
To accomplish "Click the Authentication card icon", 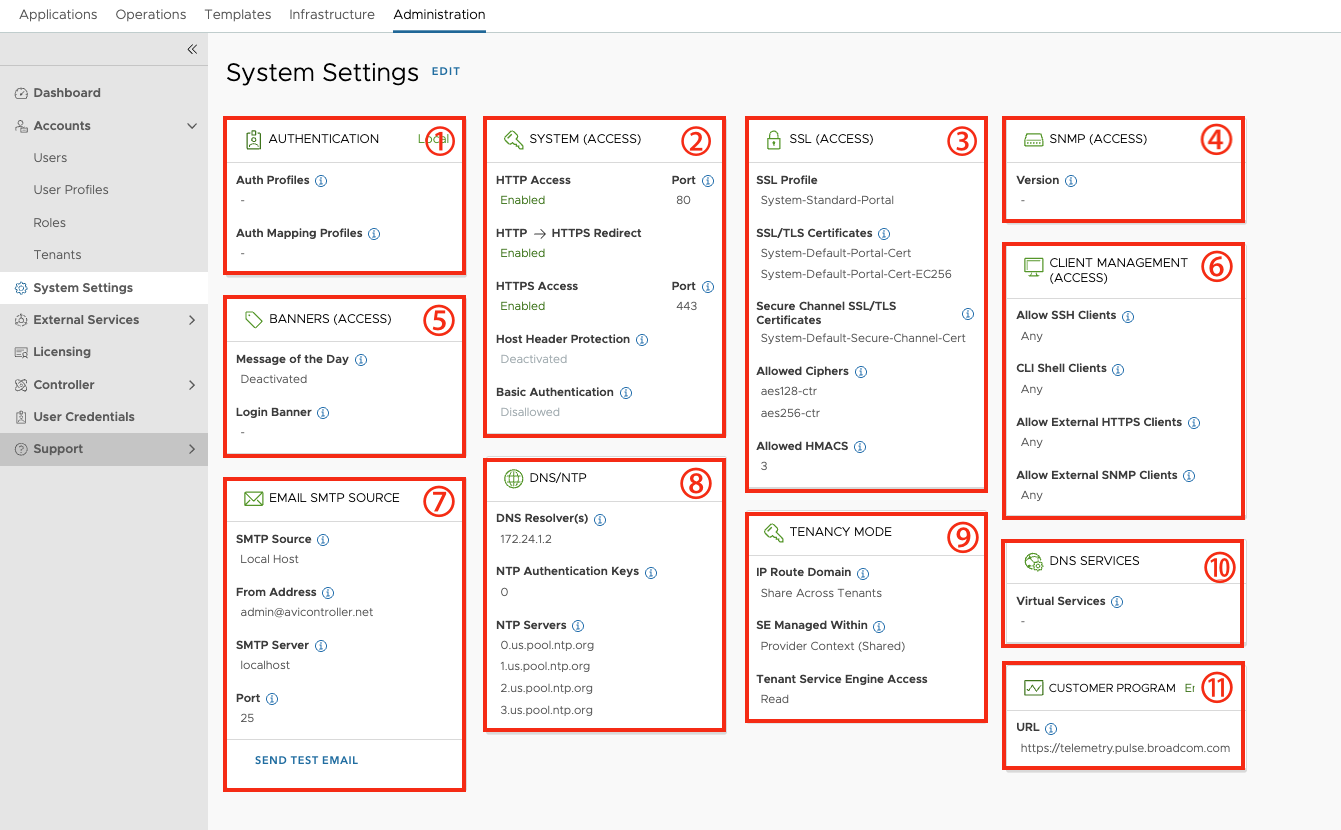I will (253, 139).
